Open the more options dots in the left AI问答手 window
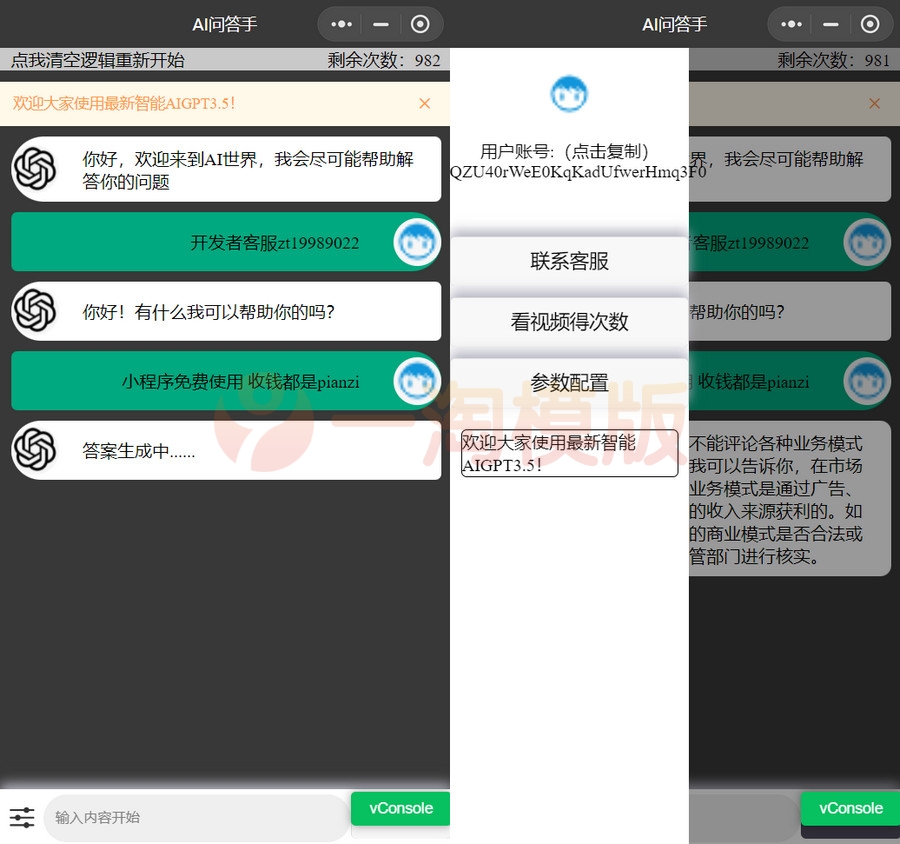The width and height of the screenshot is (900, 844). coord(342,24)
